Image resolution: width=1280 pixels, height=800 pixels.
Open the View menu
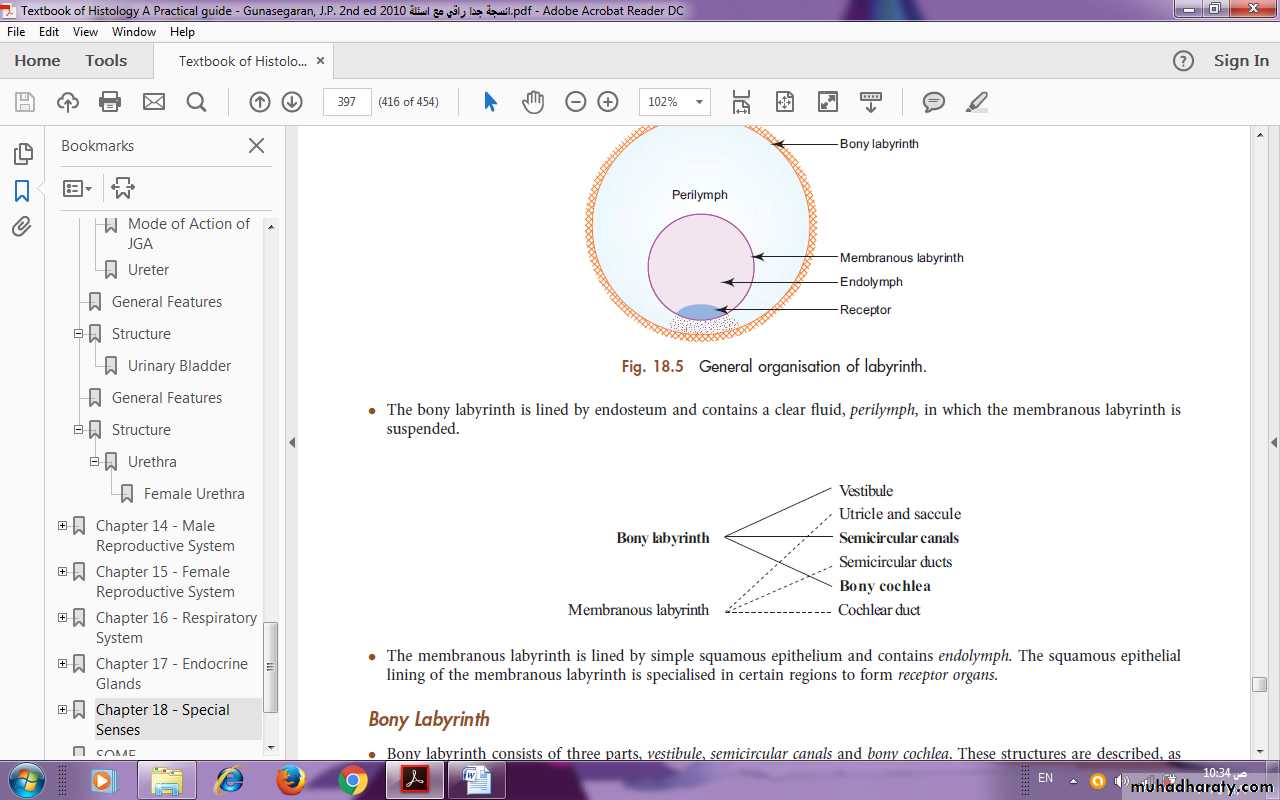pyautogui.click(x=85, y=32)
